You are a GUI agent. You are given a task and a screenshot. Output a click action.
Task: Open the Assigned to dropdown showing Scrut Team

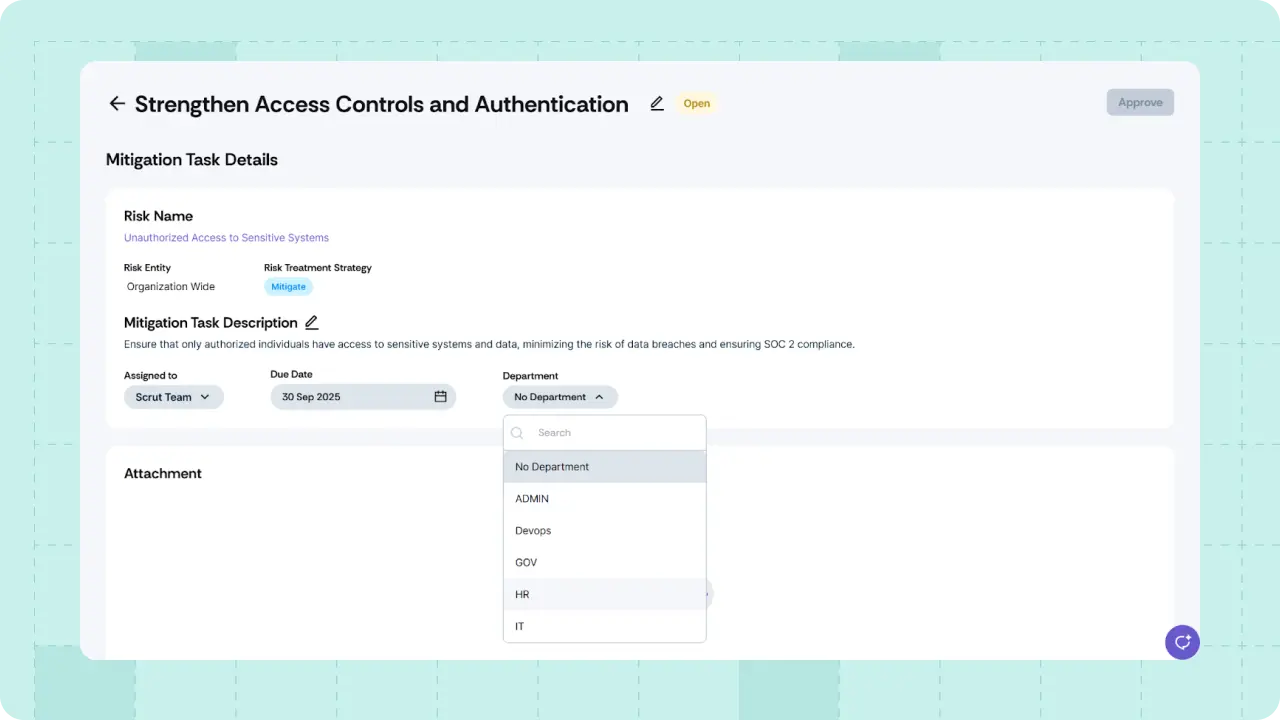173,396
